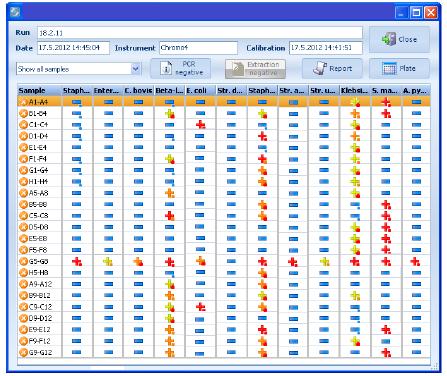Minimize the window
447x376 pixels.
click(x=401, y=13)
